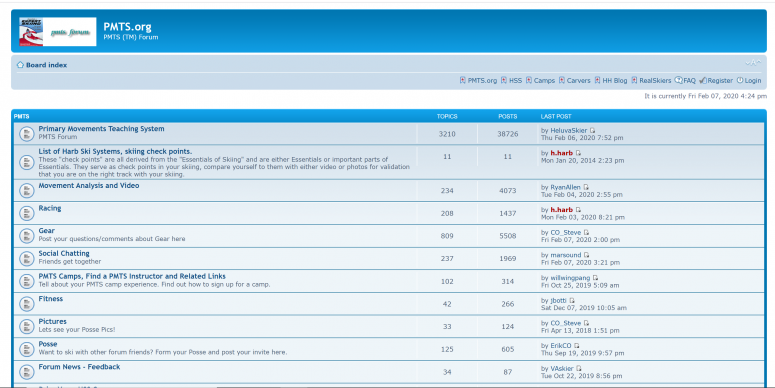Open the PMTS category header link
The width and height of the screenshot is (775, 388).
[21, 117]
